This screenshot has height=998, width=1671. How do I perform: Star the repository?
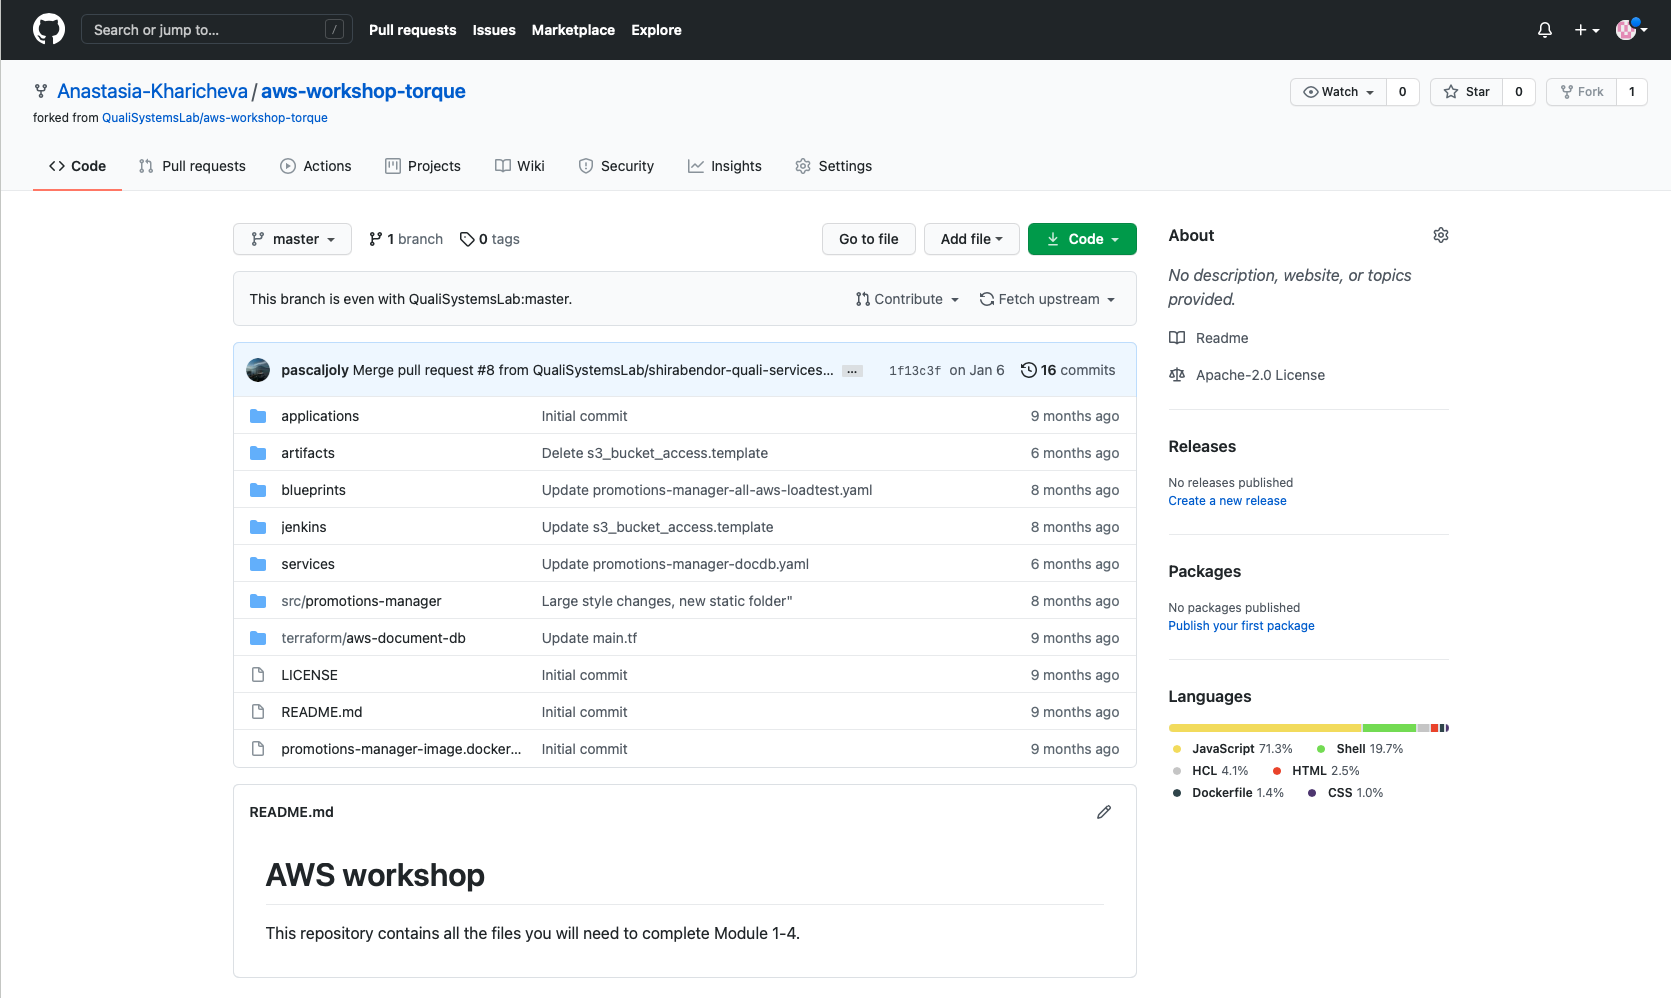pos(1466,92)
